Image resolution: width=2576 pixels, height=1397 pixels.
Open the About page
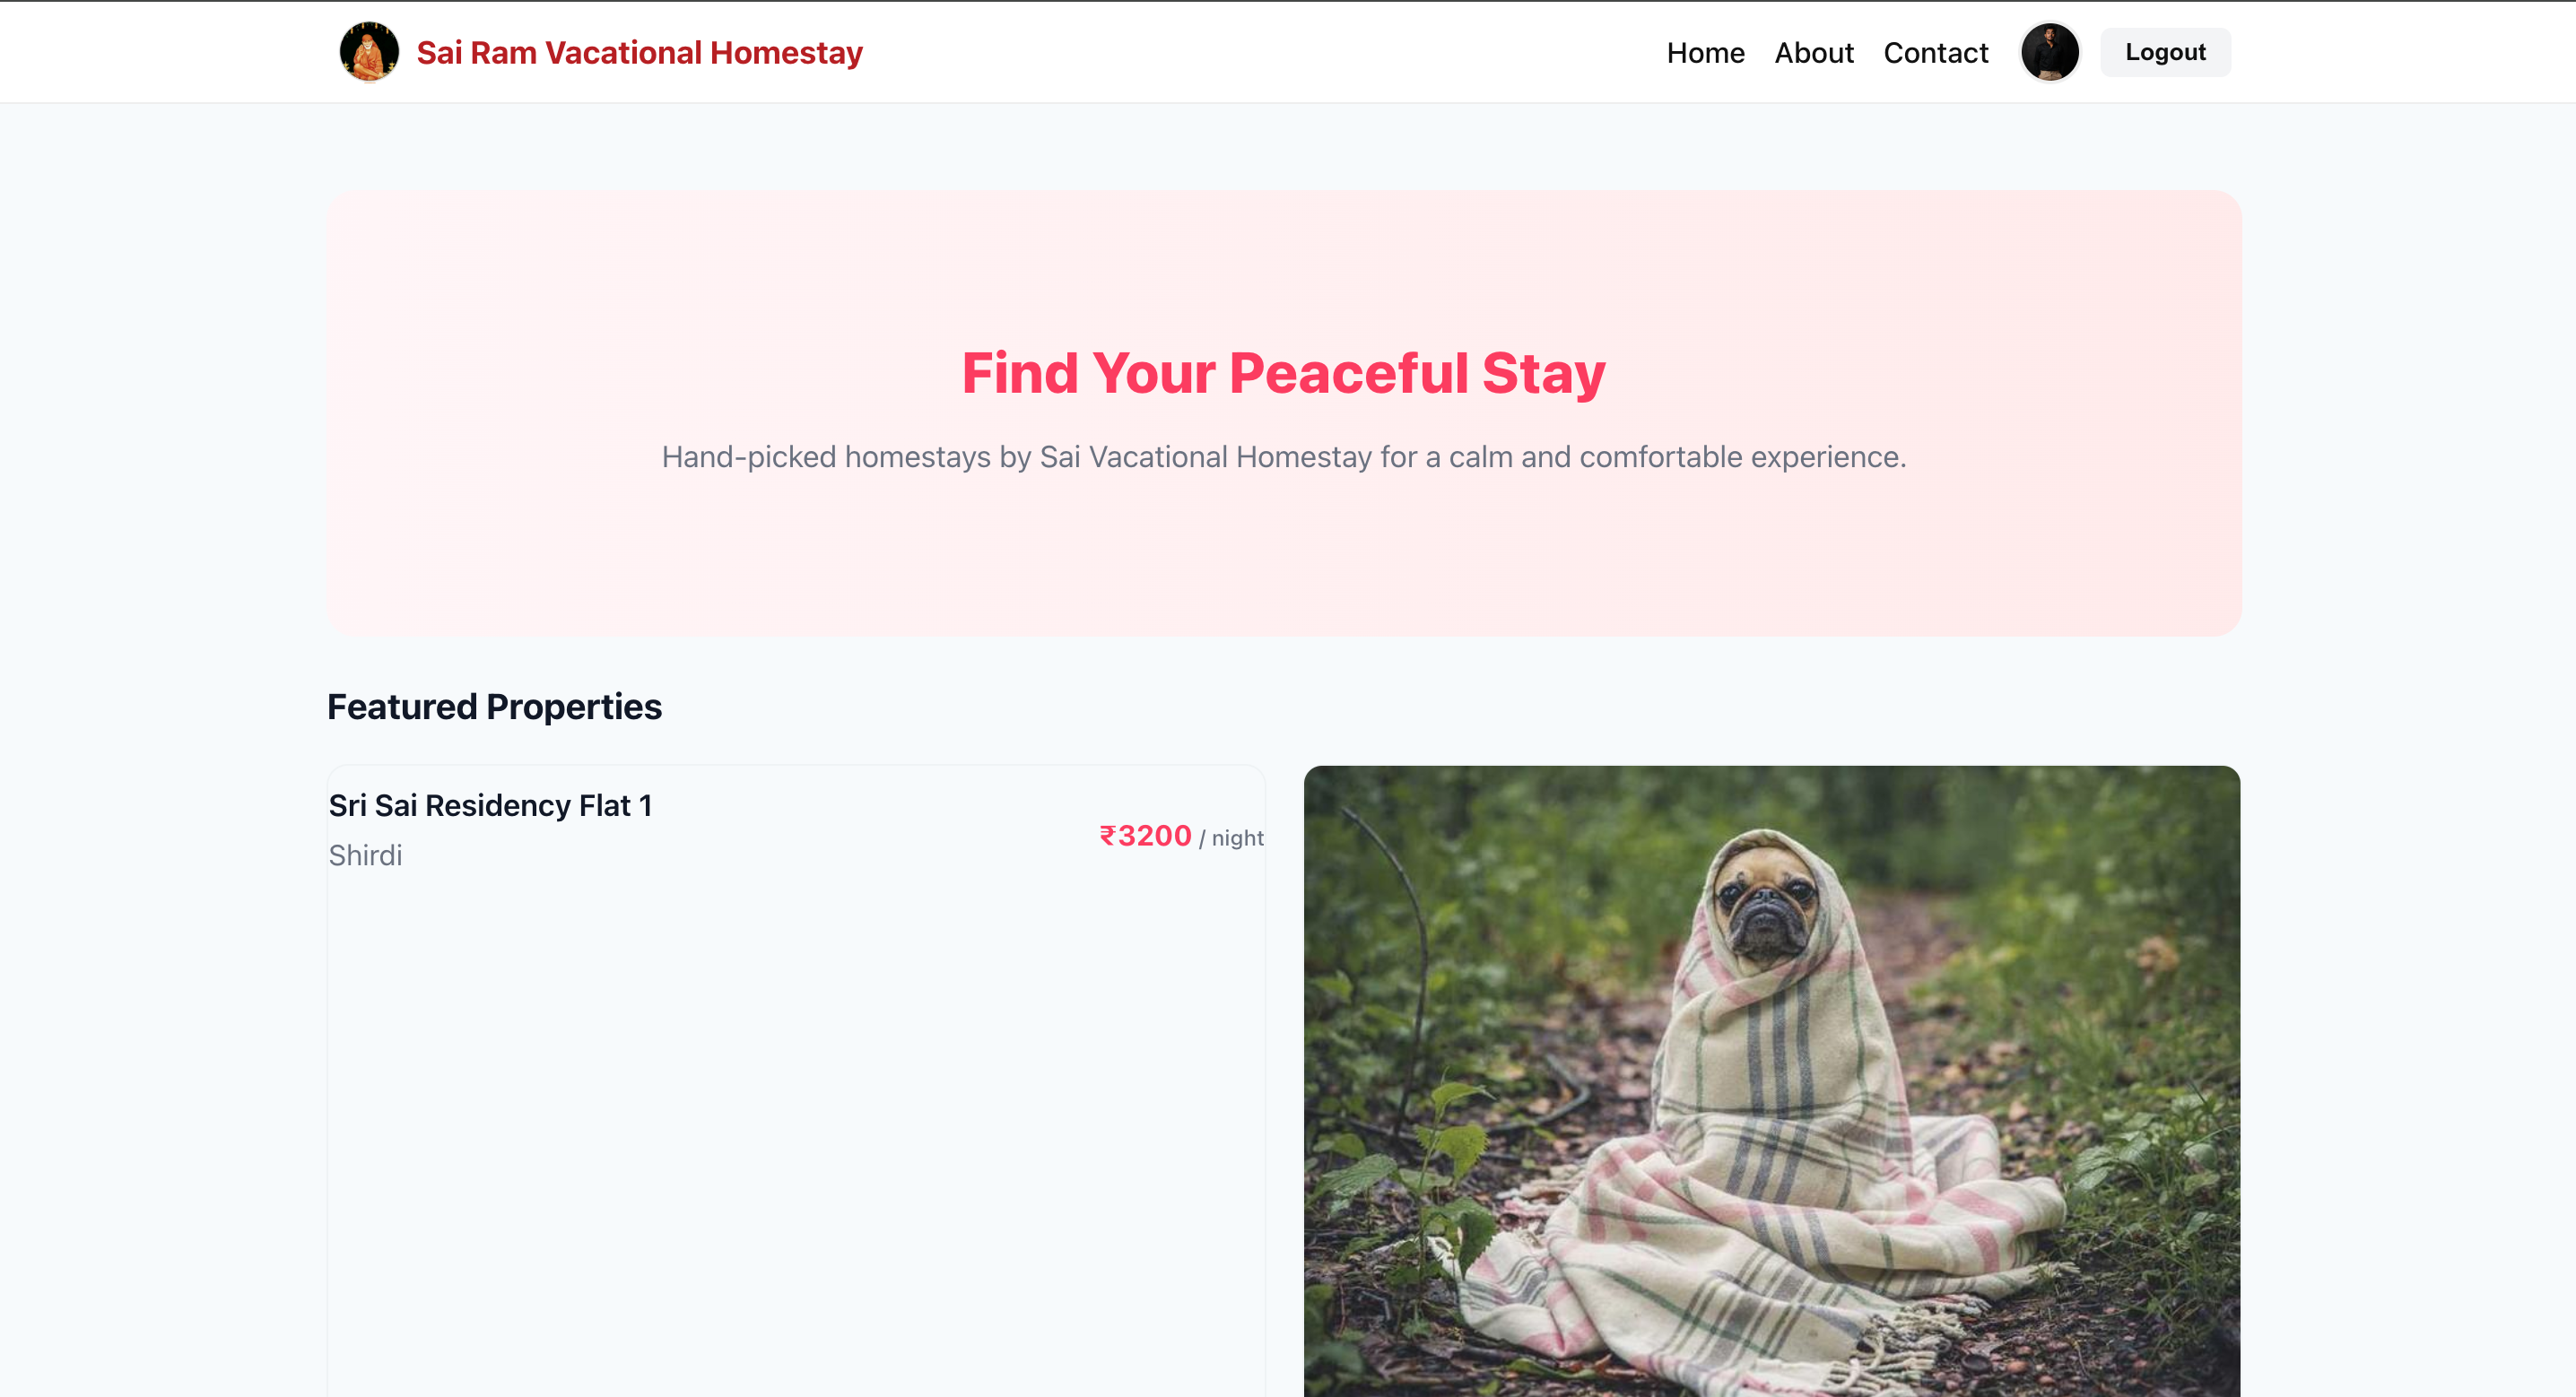(1813, 52)
